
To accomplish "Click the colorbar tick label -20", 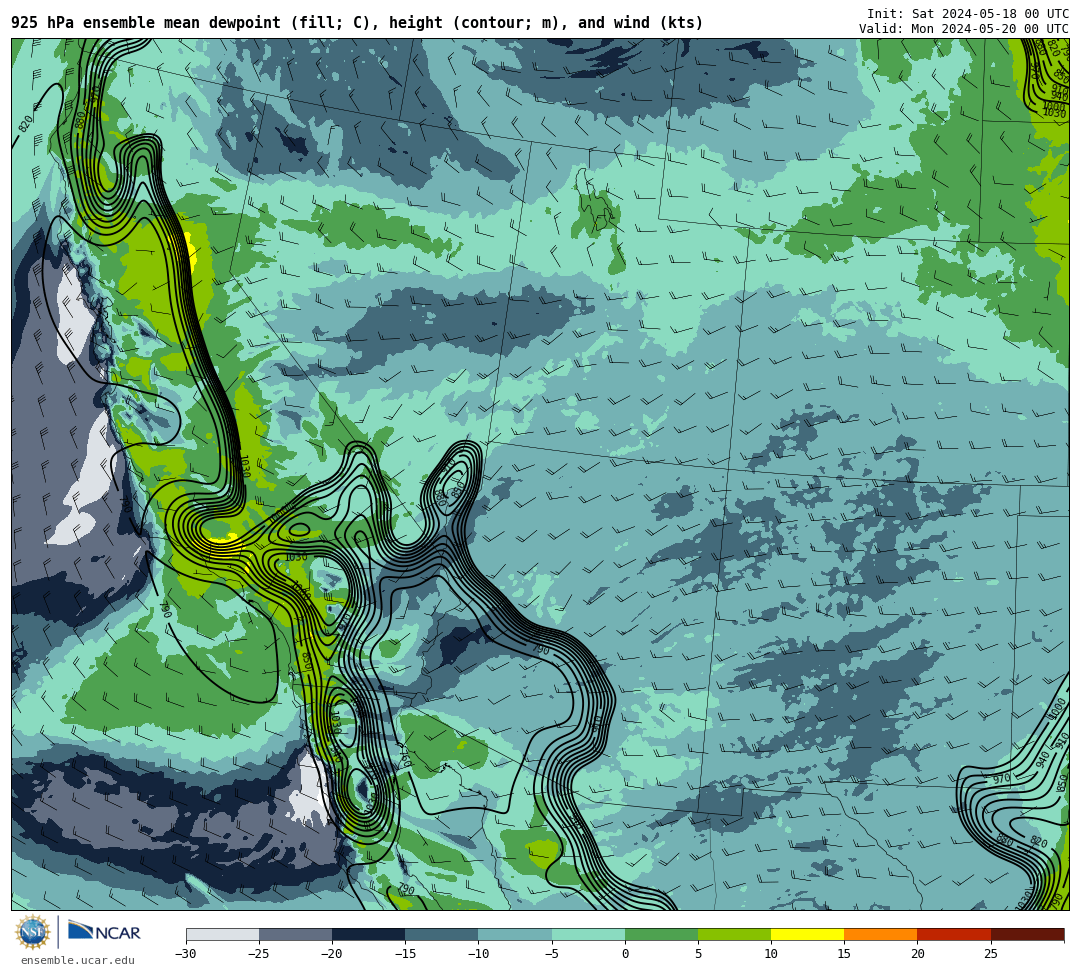I will pos(332,954).
